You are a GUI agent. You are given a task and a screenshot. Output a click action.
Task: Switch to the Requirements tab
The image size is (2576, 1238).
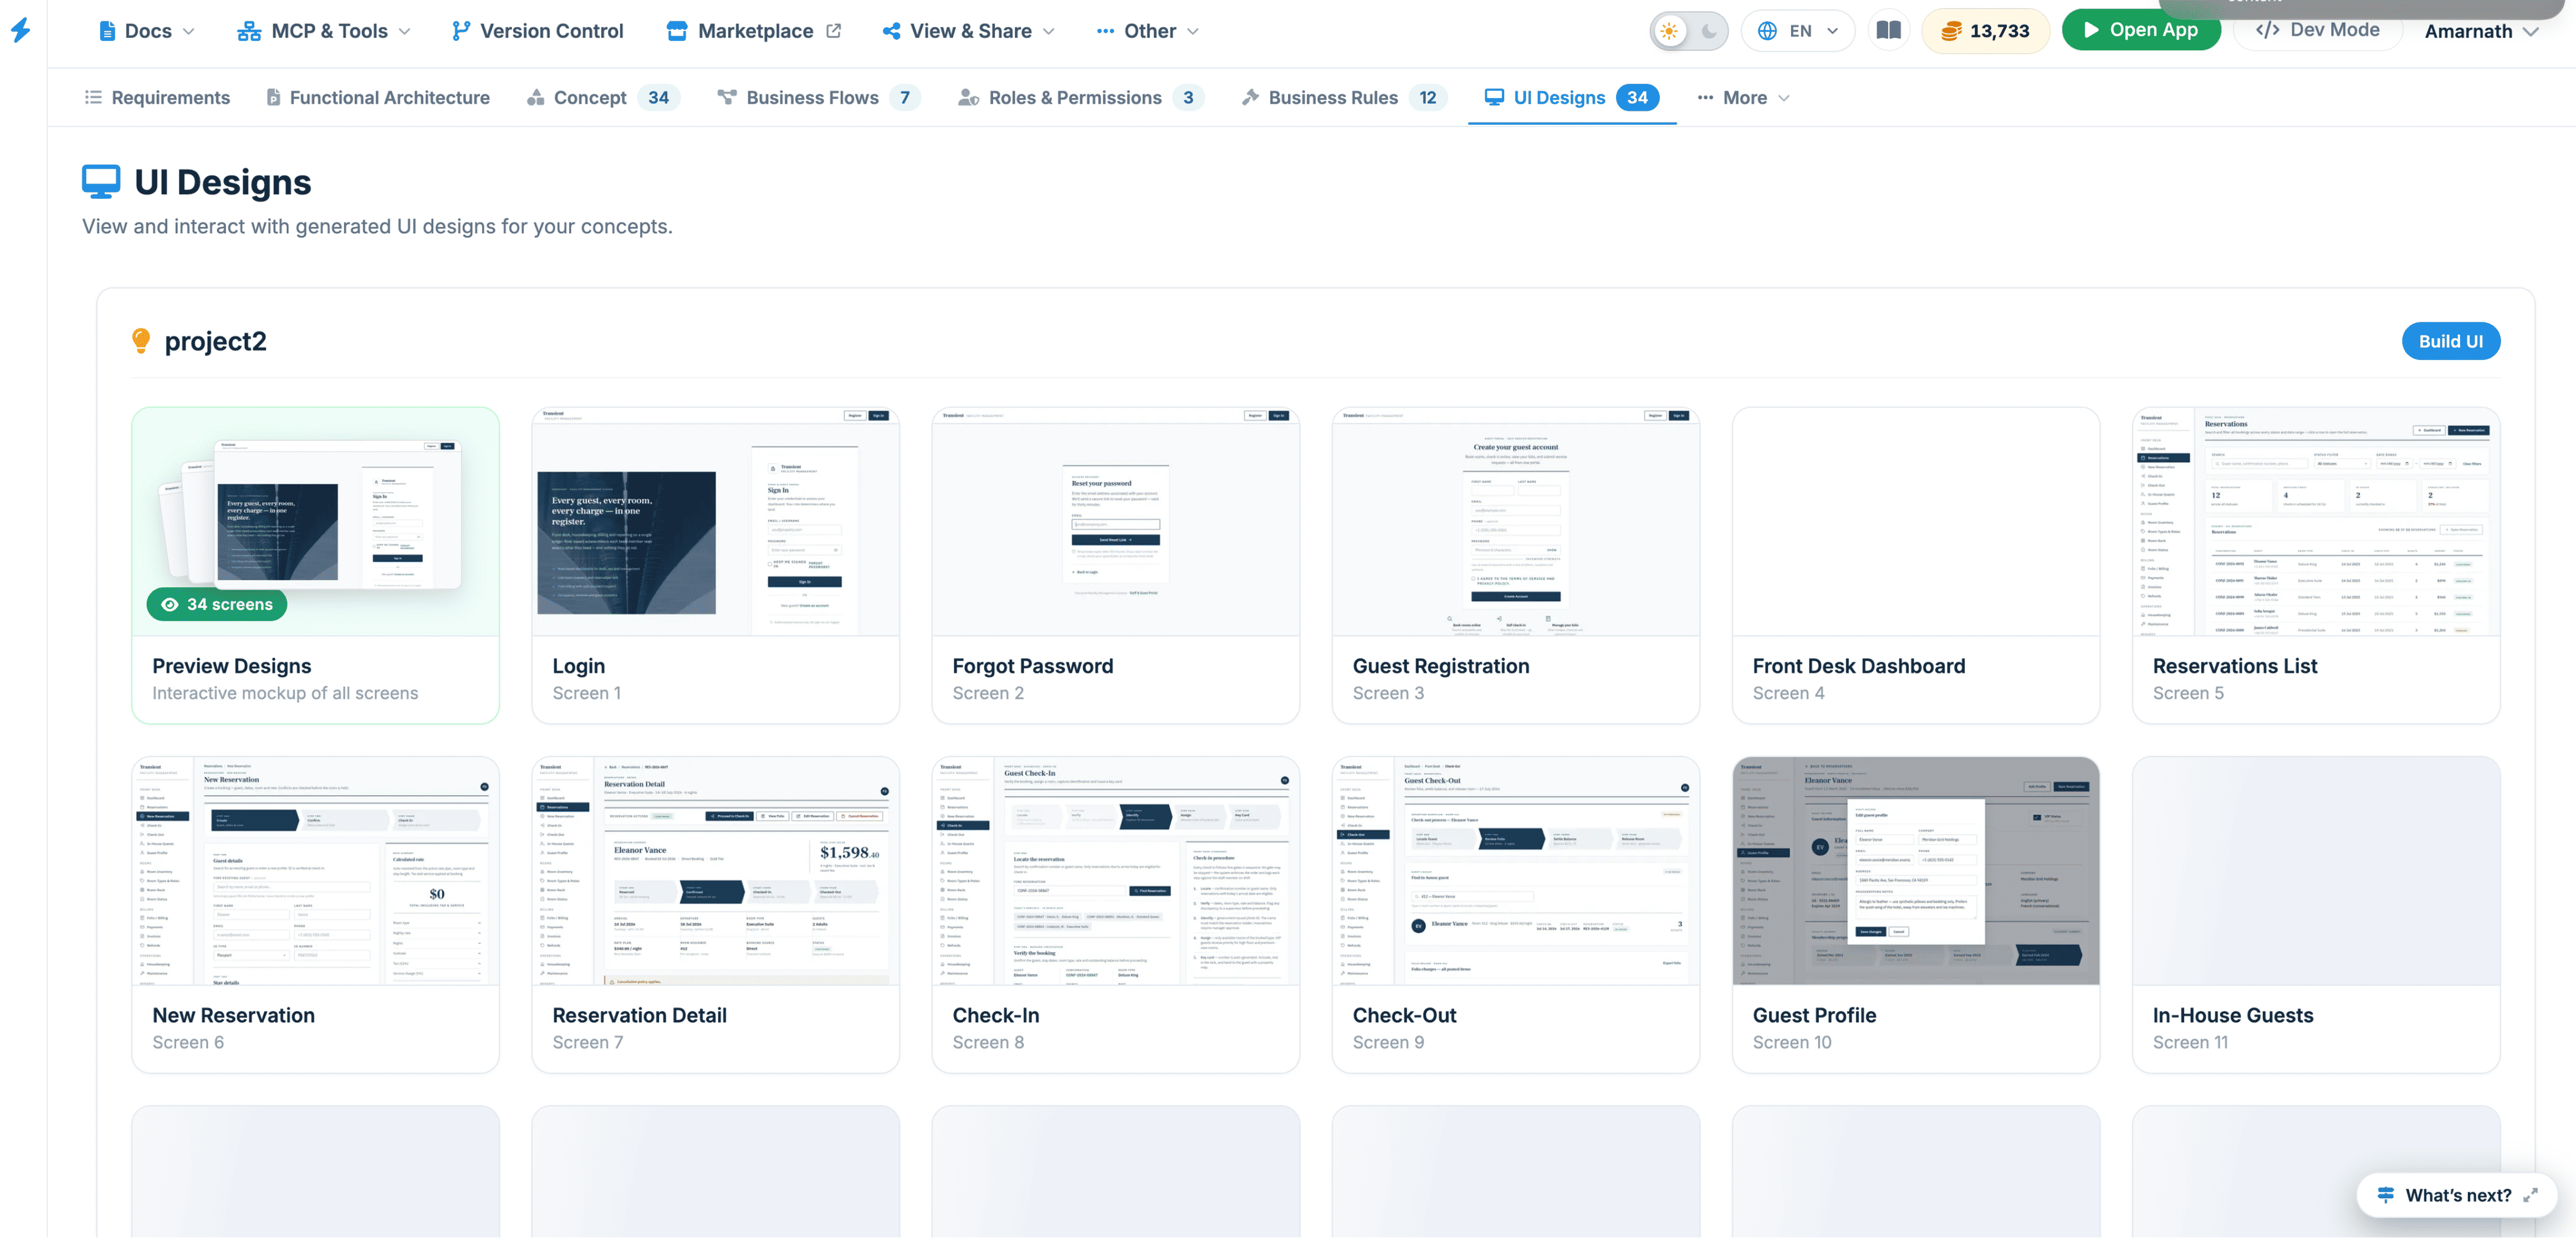pyautogui.click(x=157, y=97)
